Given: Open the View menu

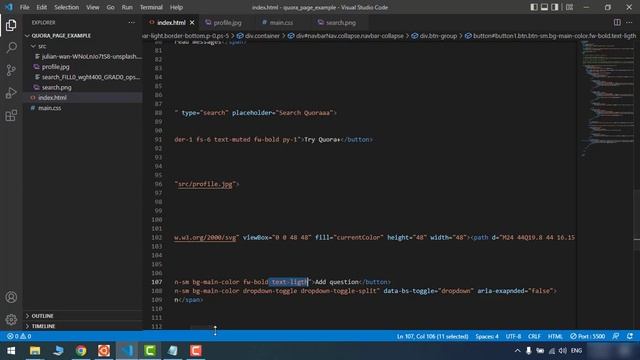Looking at the screenshot, I should [x=93, y=7].
